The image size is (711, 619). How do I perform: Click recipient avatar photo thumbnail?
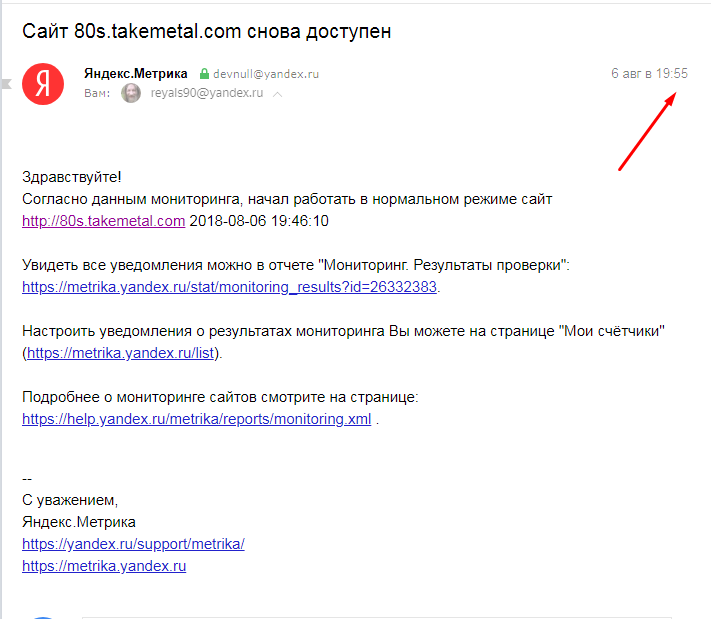[131, 93]
